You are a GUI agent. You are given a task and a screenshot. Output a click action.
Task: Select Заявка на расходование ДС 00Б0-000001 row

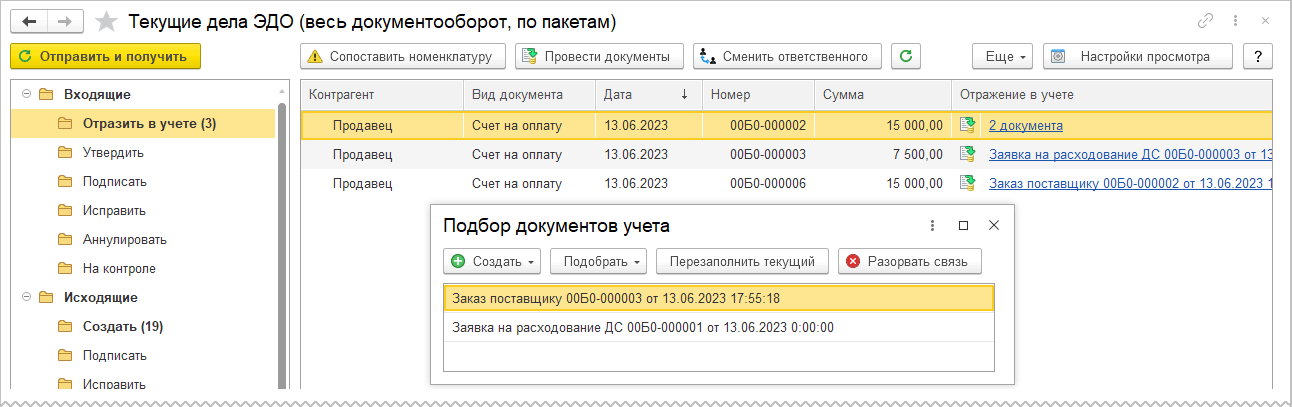642,327
